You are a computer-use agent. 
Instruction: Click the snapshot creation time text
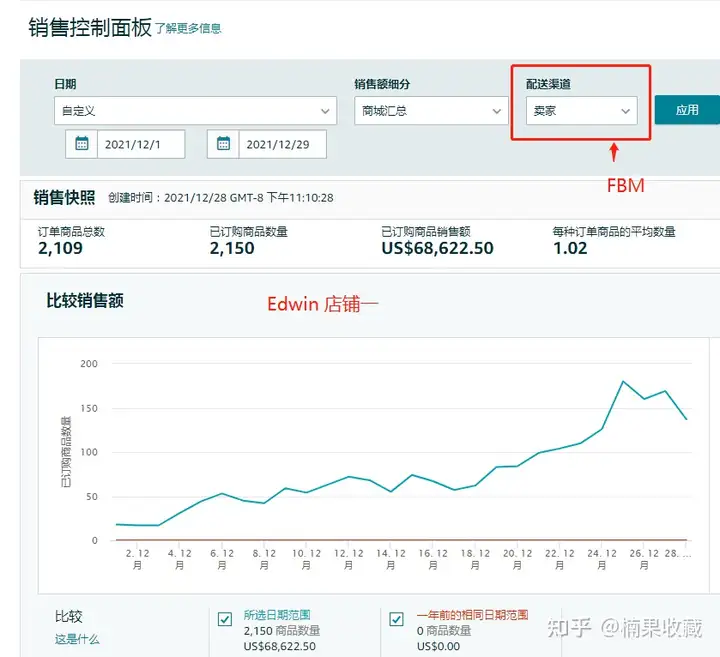[221, 198]
